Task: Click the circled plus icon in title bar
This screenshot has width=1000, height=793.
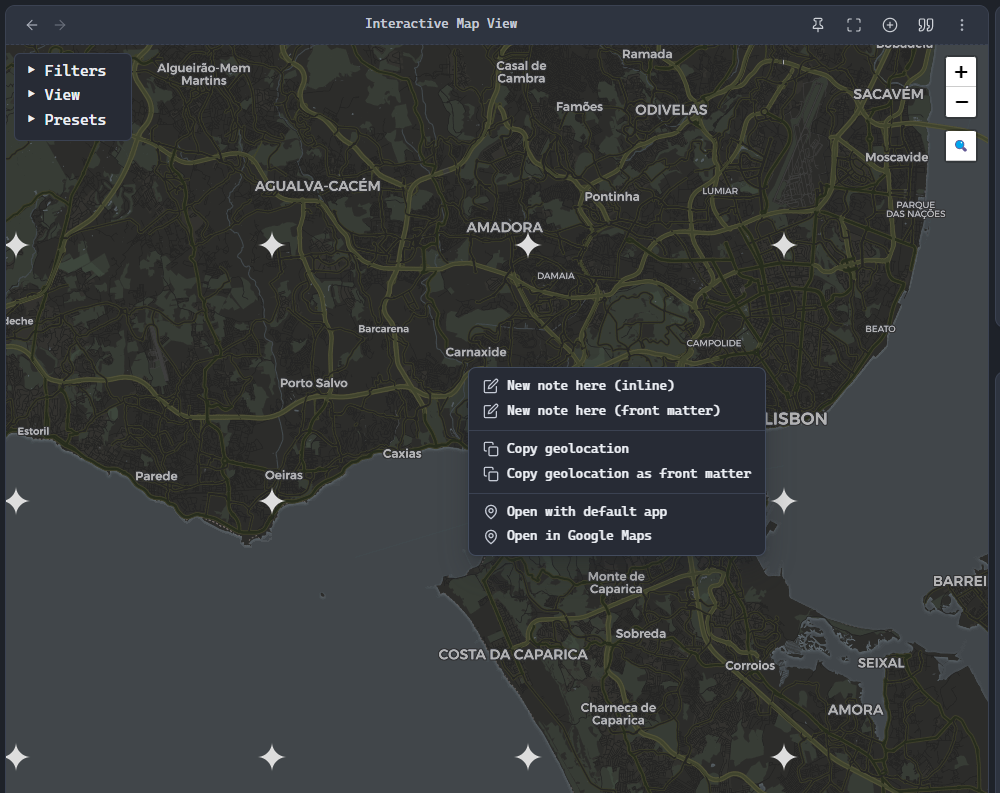Action: pos(890,24)
